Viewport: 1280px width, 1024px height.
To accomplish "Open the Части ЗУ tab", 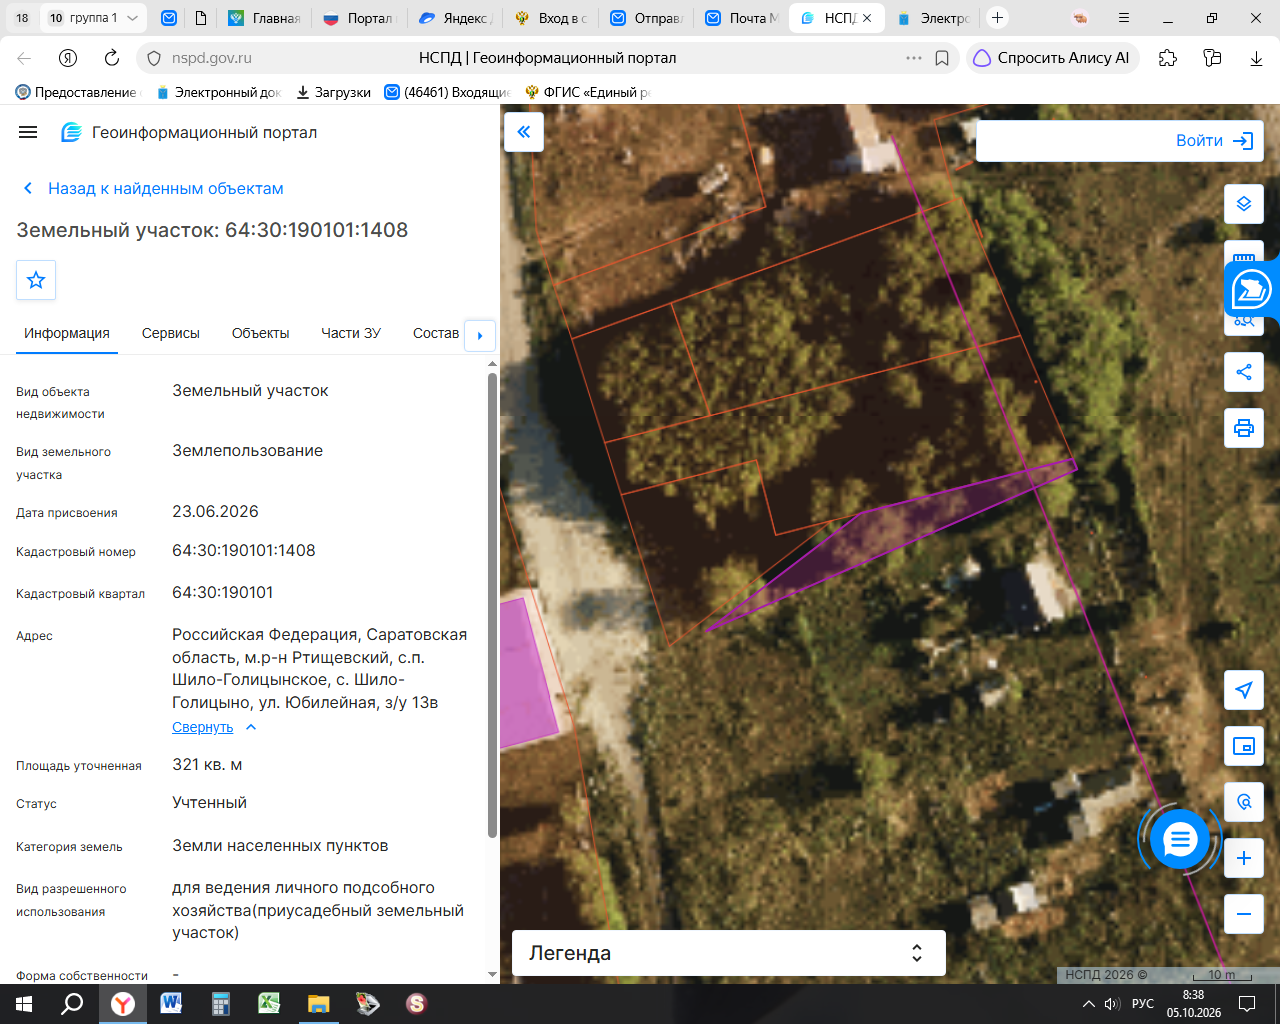I will pyautogui.click(x=351, y=334).
